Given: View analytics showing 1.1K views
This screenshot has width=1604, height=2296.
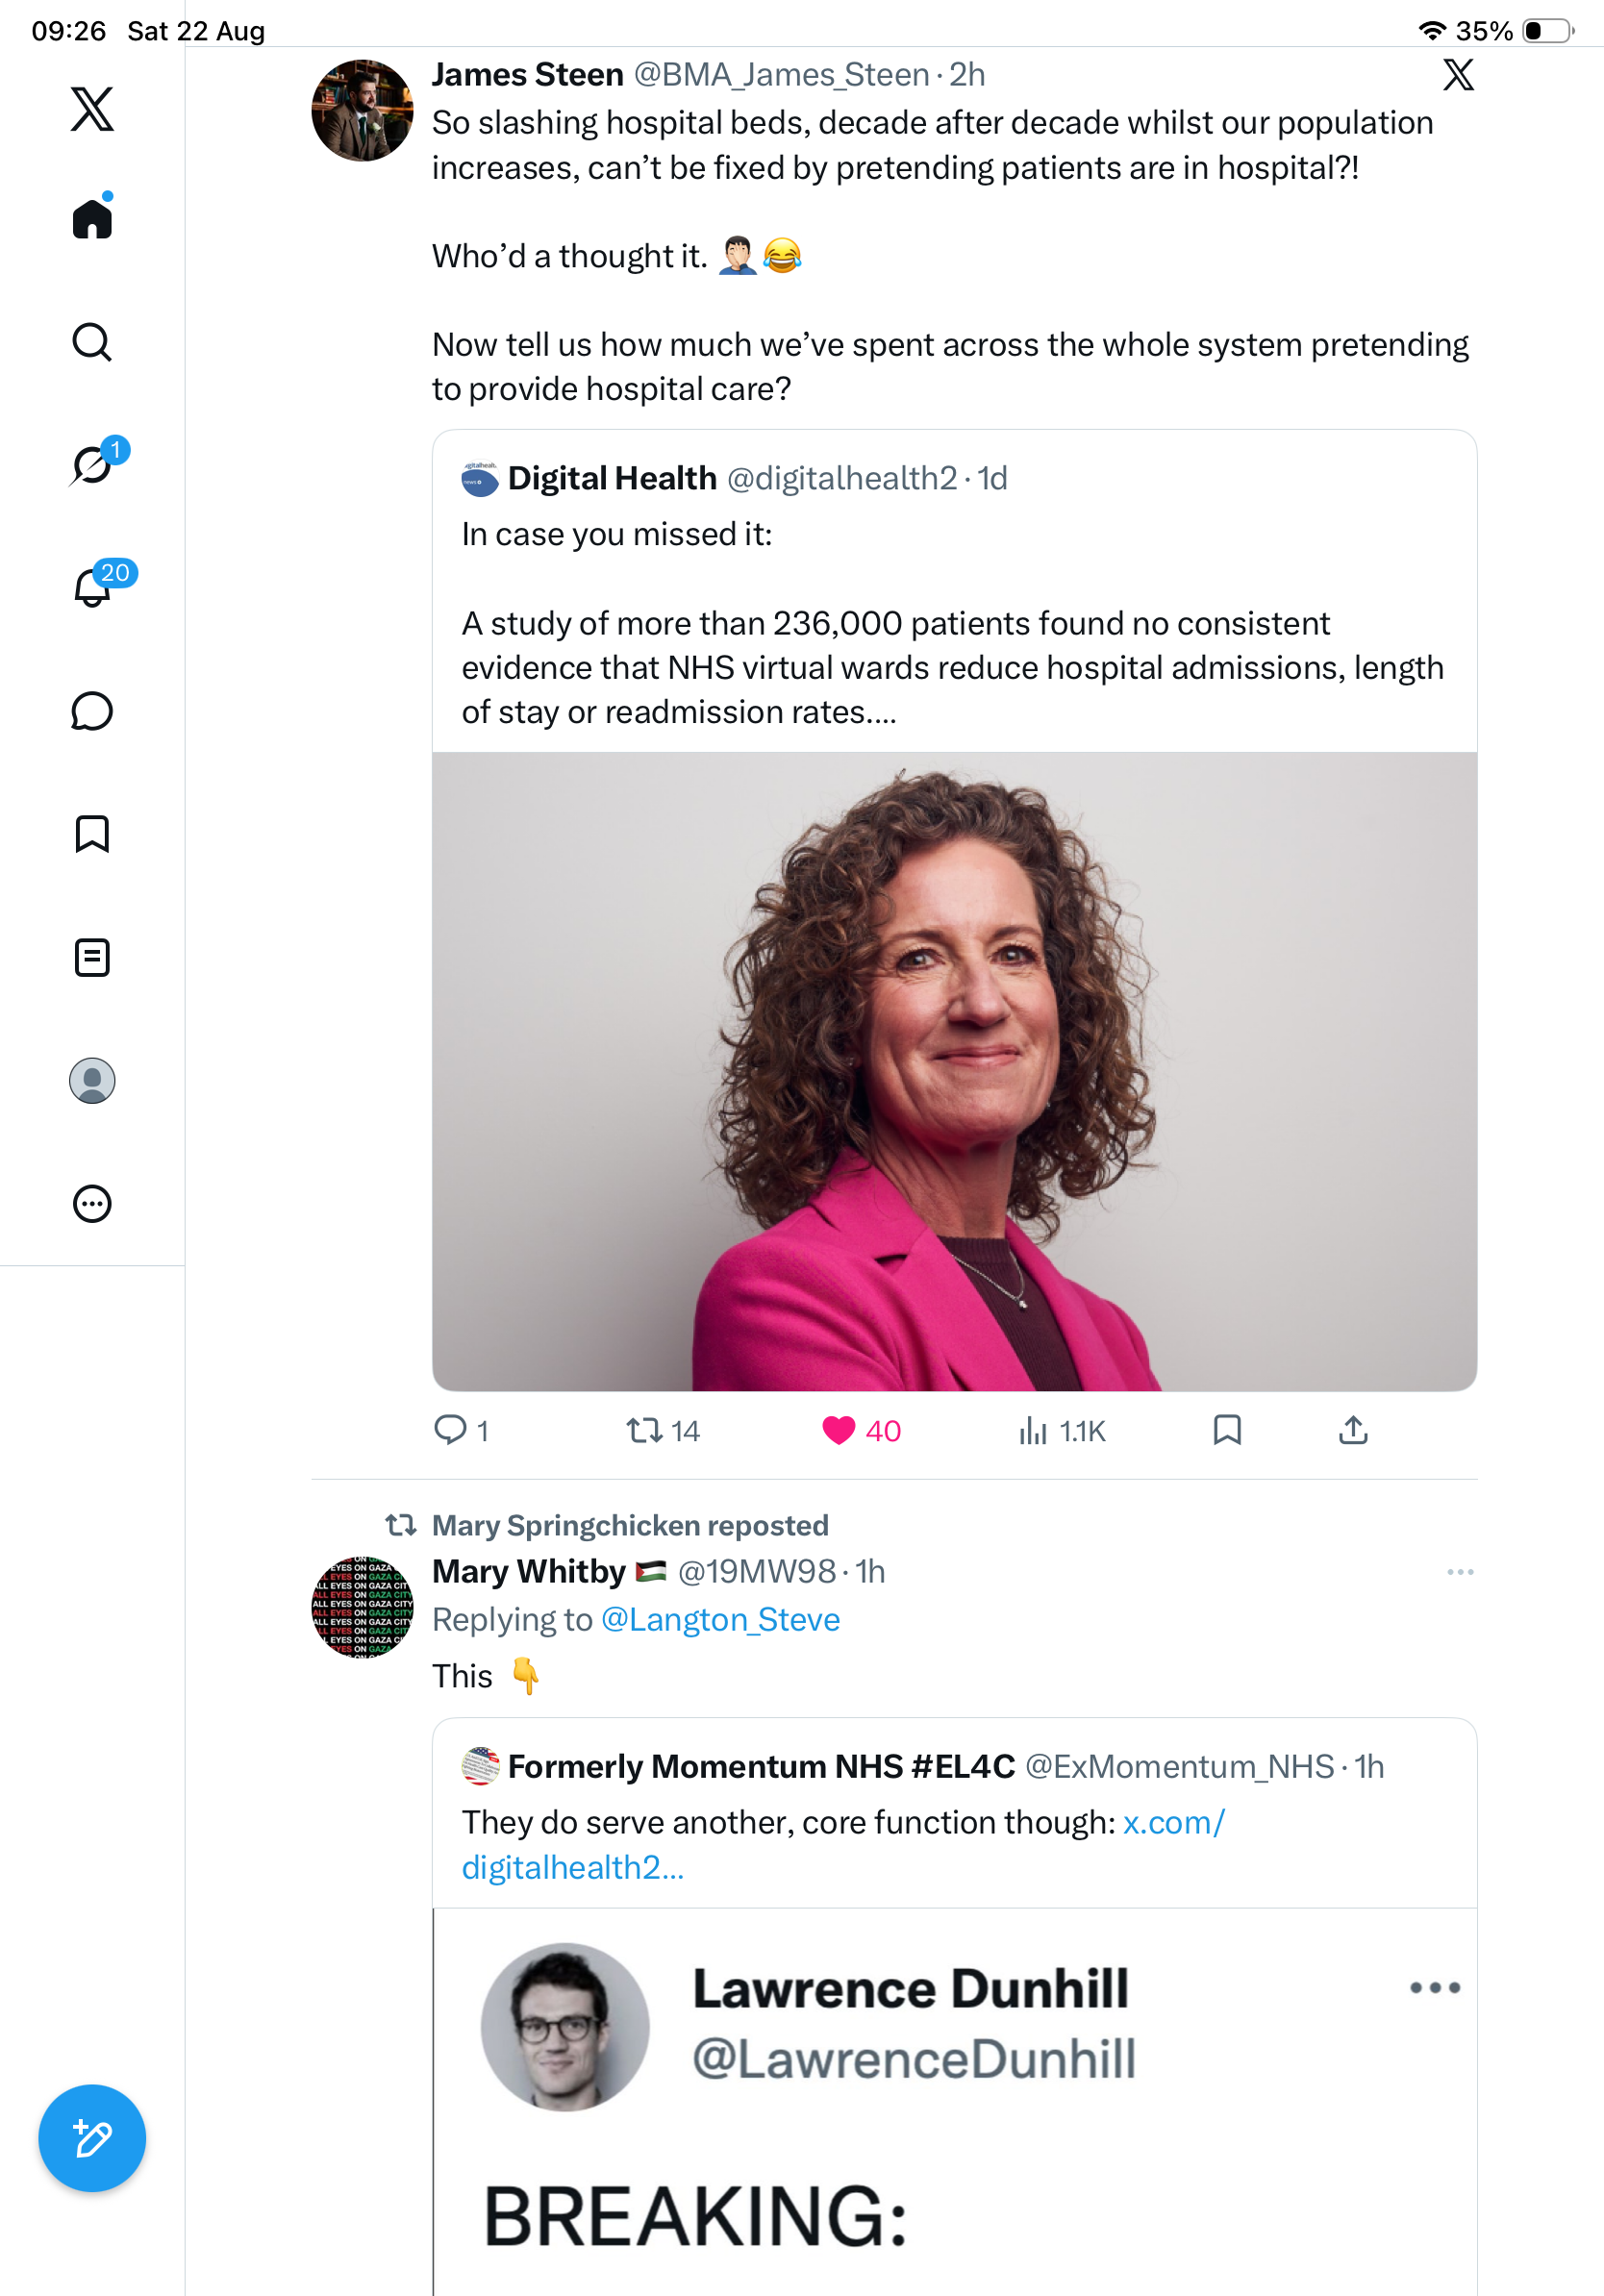Looking at the screenshot, I should 1062,1431.
